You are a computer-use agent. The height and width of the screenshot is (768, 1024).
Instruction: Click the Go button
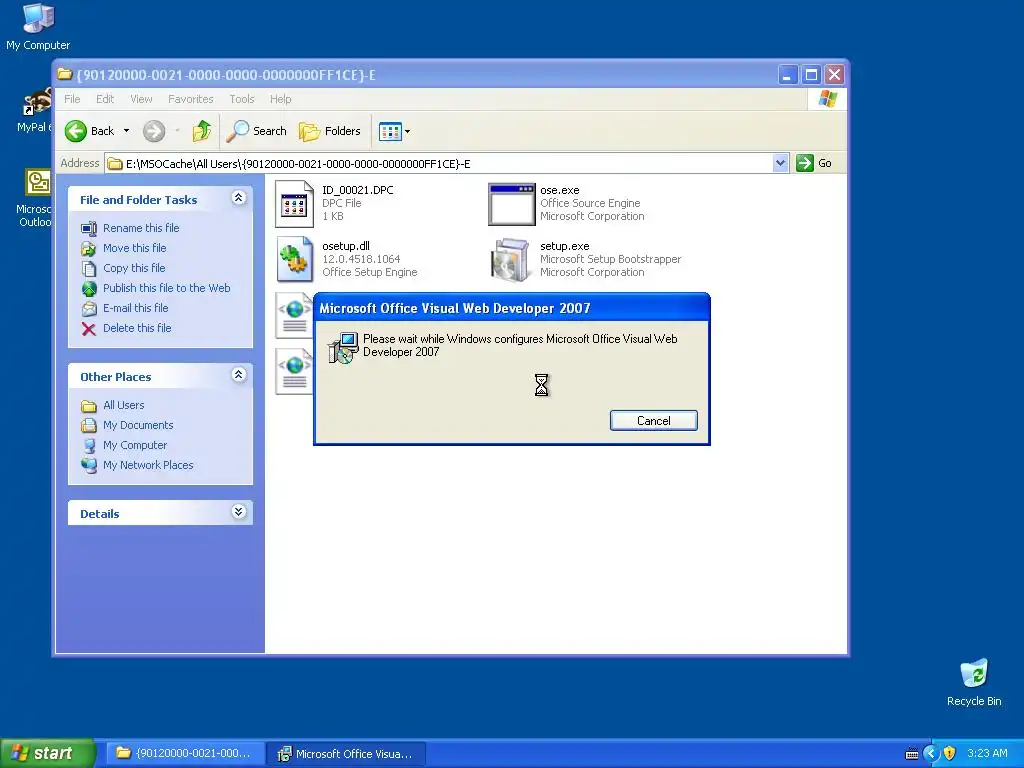pyautogui.click(x=814, y=163)
